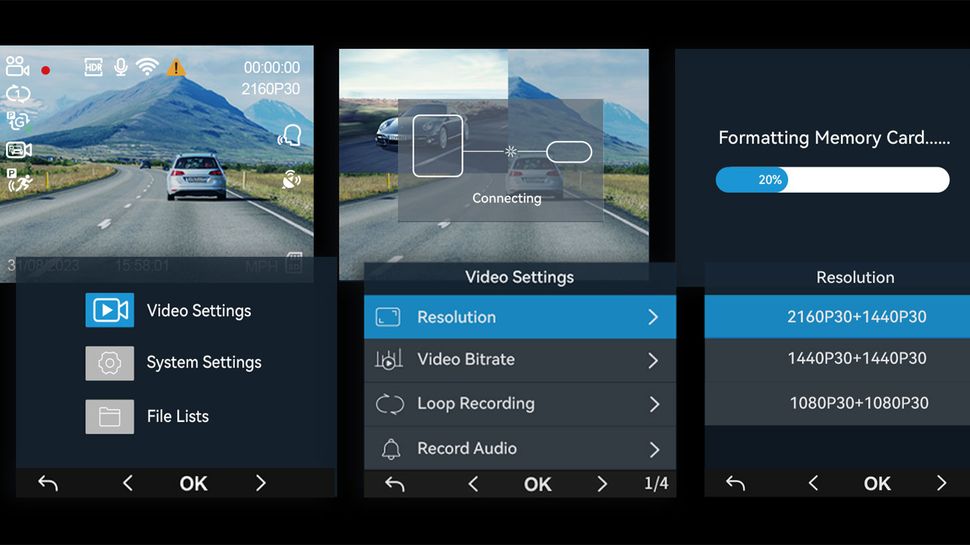Select the Loop Recording row
Screen dimensions: 970x545
[520, 404]
